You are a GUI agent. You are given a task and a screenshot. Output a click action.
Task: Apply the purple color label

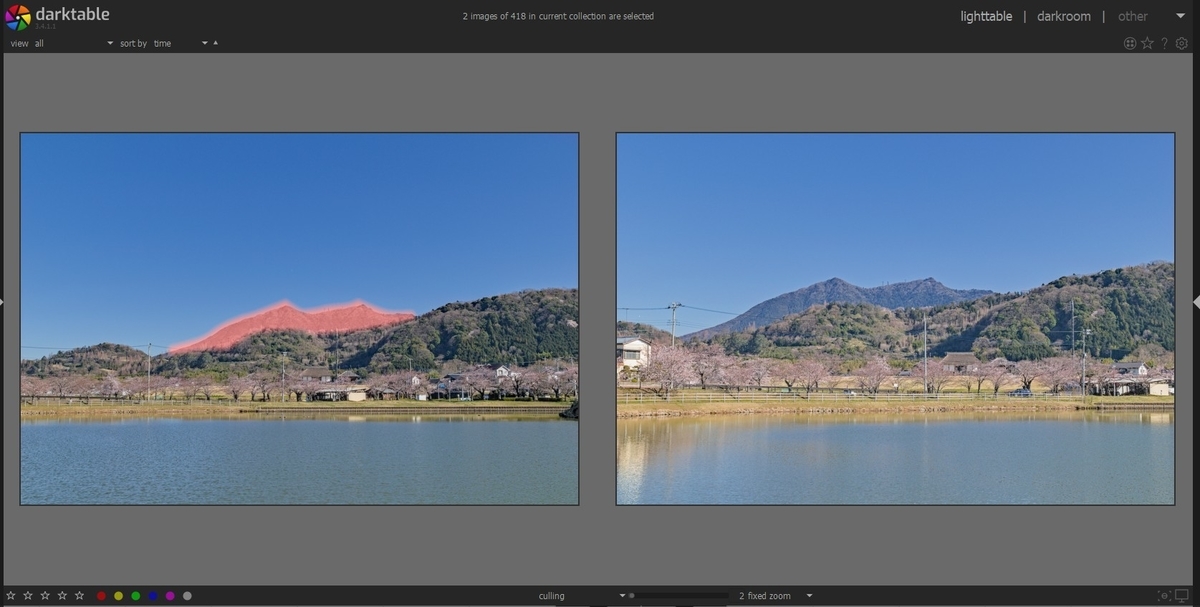point(170,596)
